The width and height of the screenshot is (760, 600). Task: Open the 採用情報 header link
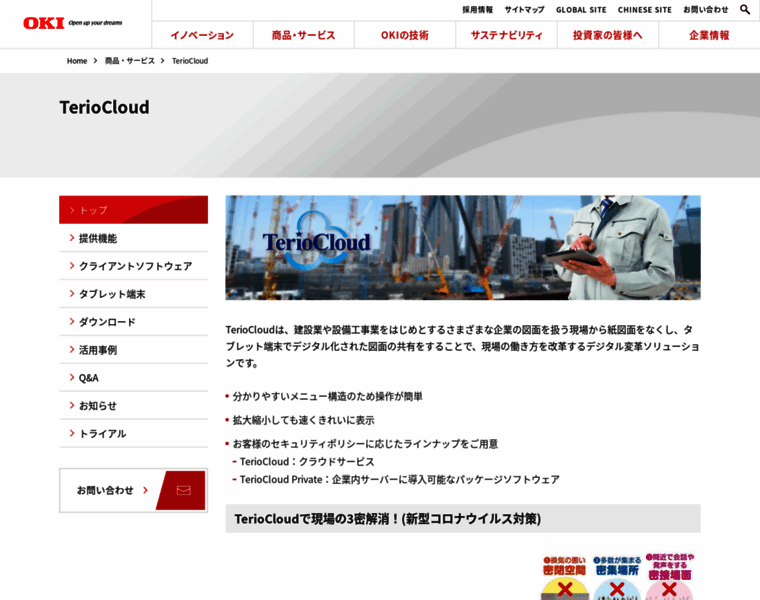coord(477,10)
